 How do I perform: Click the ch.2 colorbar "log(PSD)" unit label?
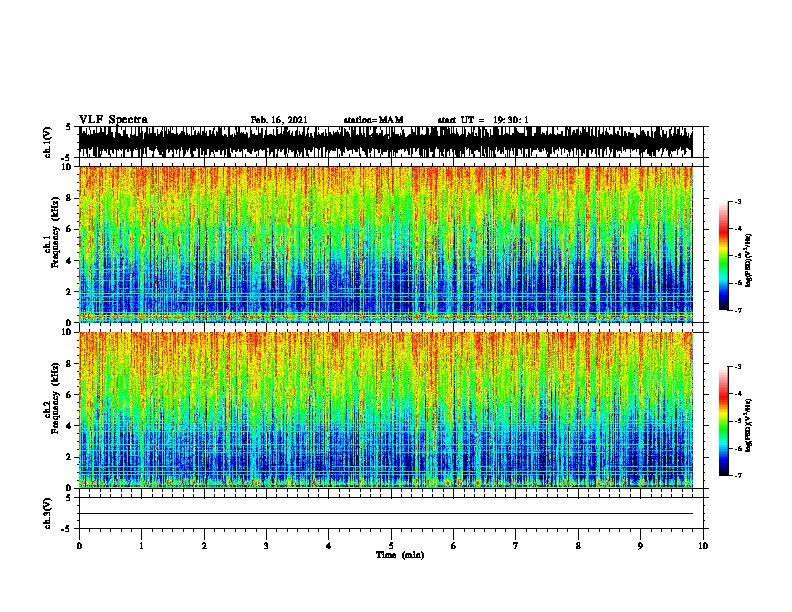click(748, 425)
